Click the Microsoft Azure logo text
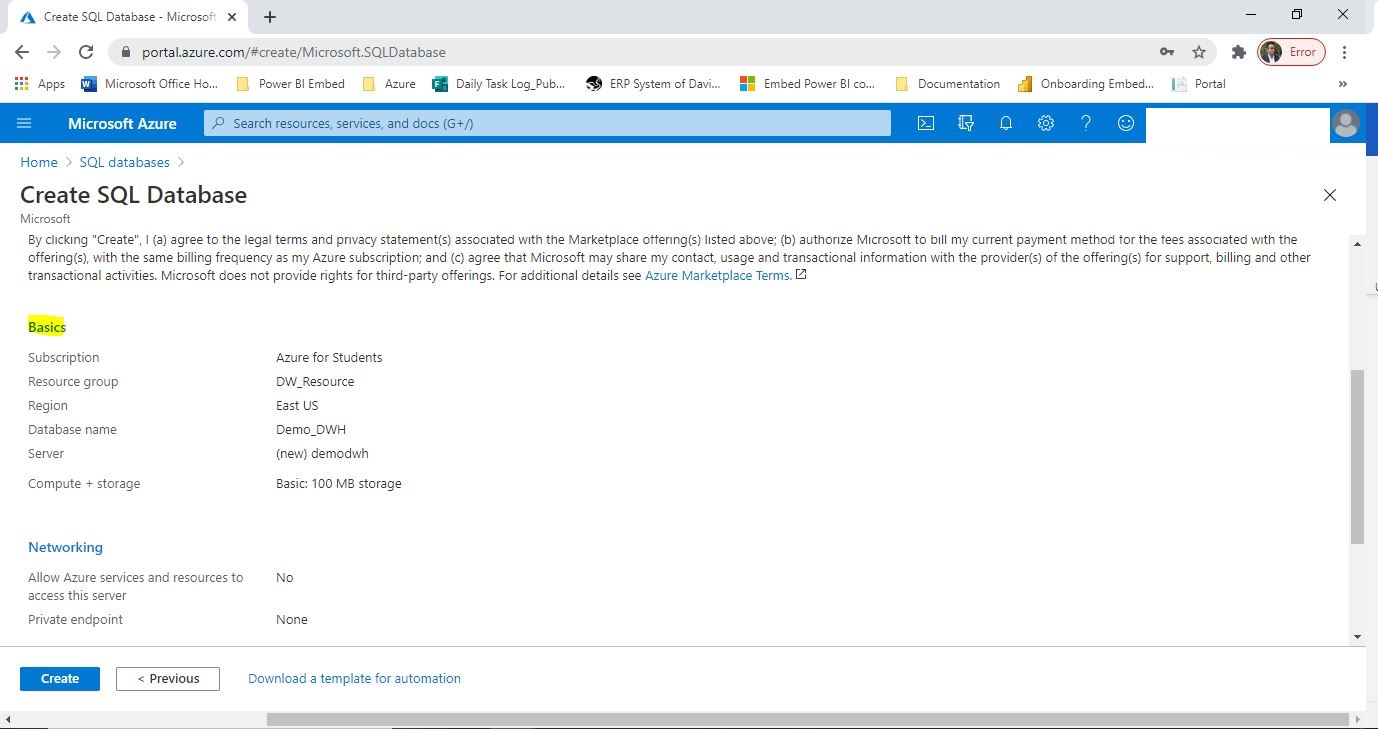This screenshot has height=729, width=1378. click(x=122, y=123)
